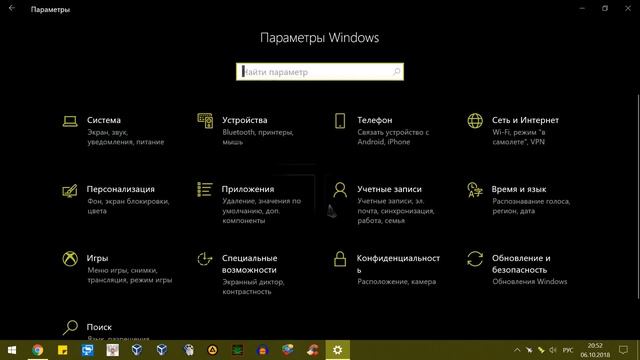Show hidden tray icons chevron
The image size is (640, 360).
tap(517, 350)
